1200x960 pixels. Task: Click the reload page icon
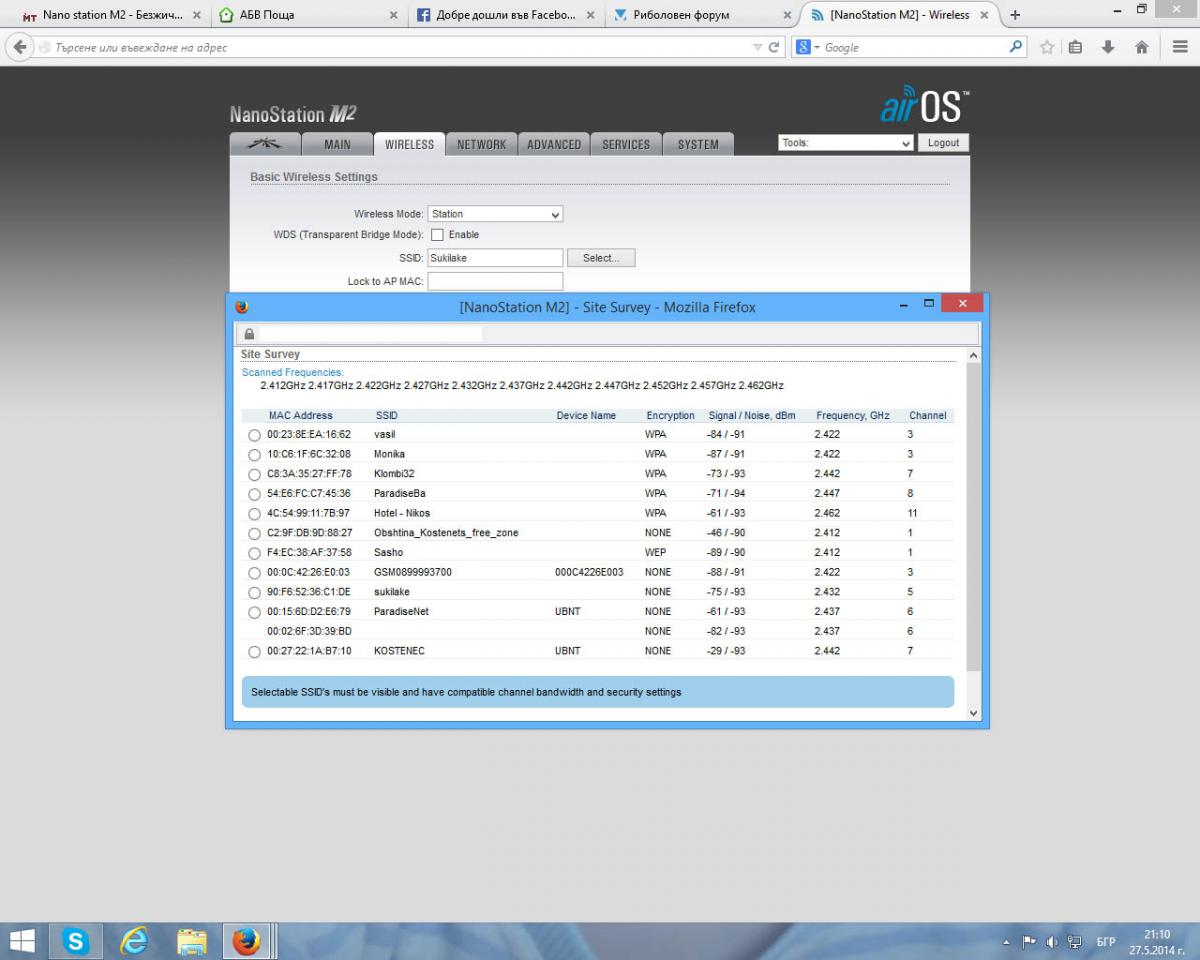click(x=774, y=47)
